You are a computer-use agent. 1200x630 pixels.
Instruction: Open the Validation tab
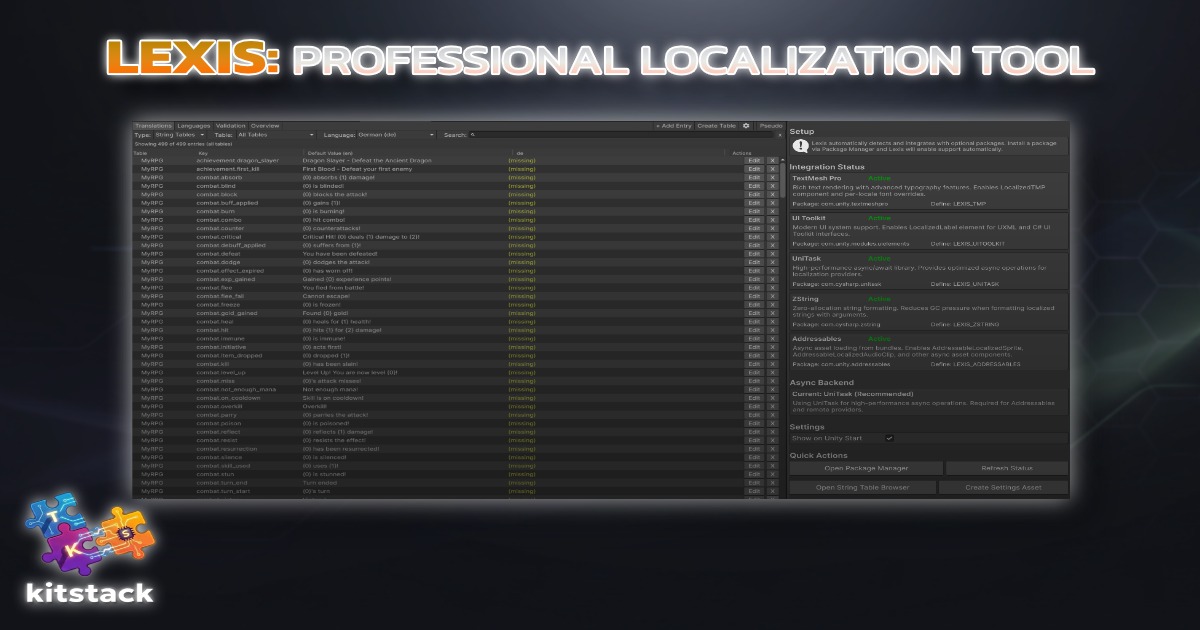point(231,126)
